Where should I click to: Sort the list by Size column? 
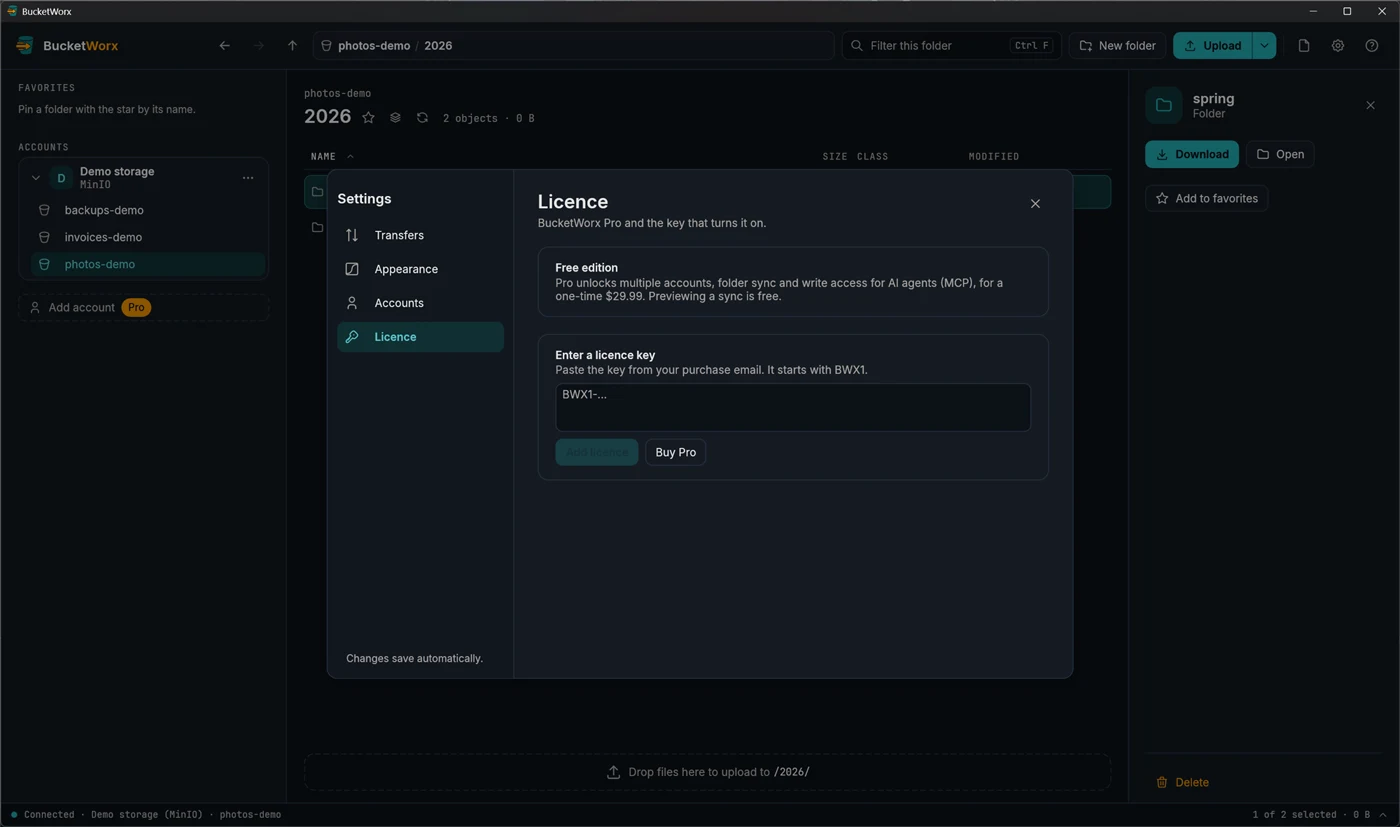[834, 156]
